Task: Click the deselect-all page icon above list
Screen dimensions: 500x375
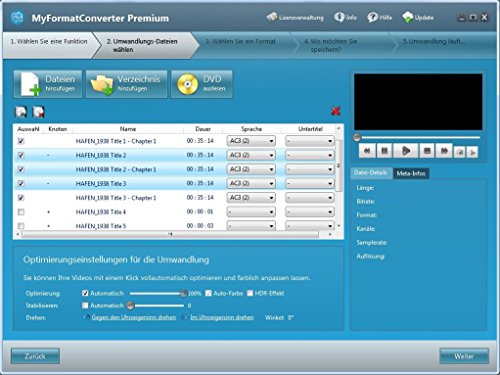Action: coord(39,112)
